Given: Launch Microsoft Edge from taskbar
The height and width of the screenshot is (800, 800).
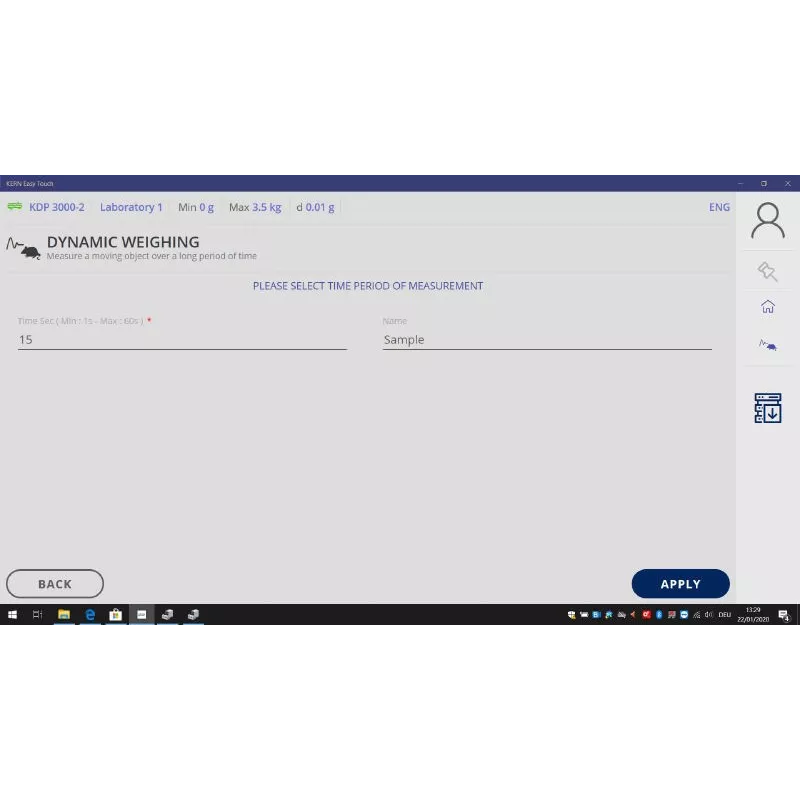Looking at the screenshot, I should pos(90,615).
